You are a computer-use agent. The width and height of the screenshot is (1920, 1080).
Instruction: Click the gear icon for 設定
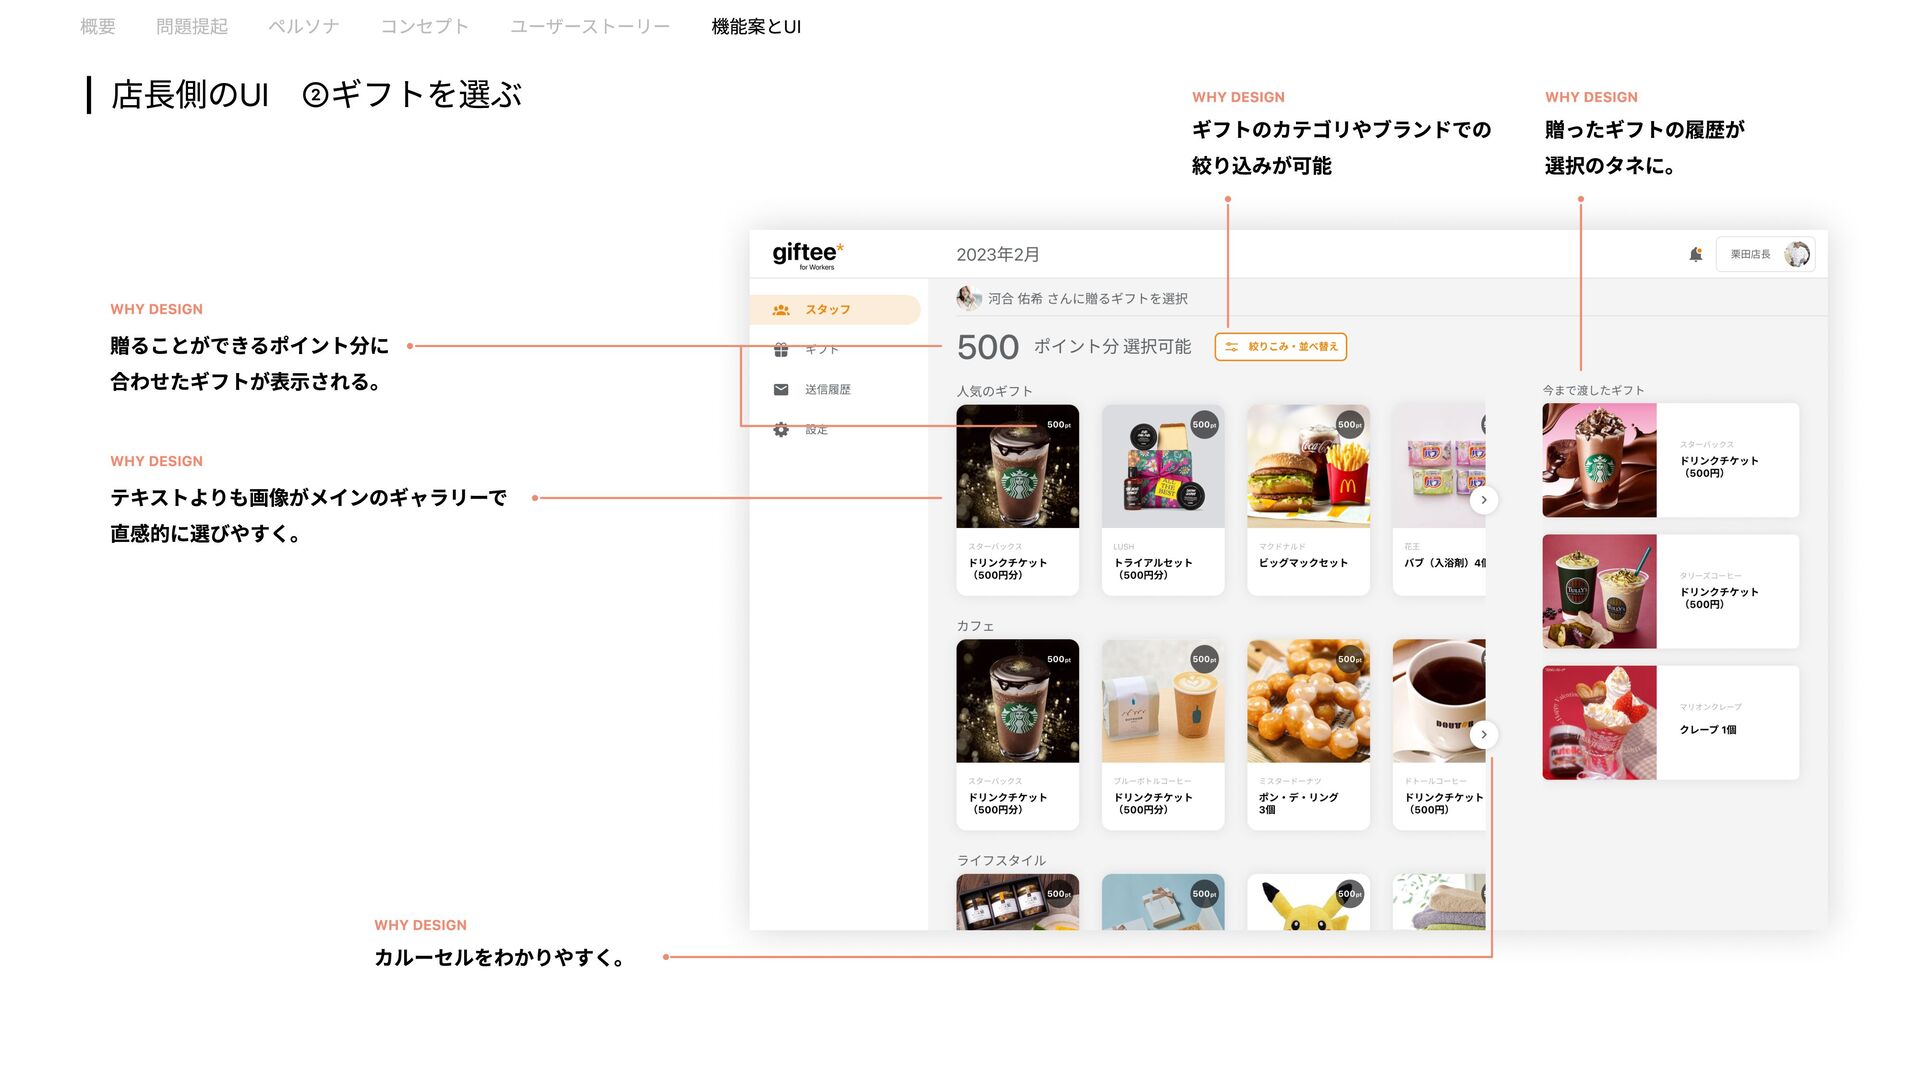781,430
